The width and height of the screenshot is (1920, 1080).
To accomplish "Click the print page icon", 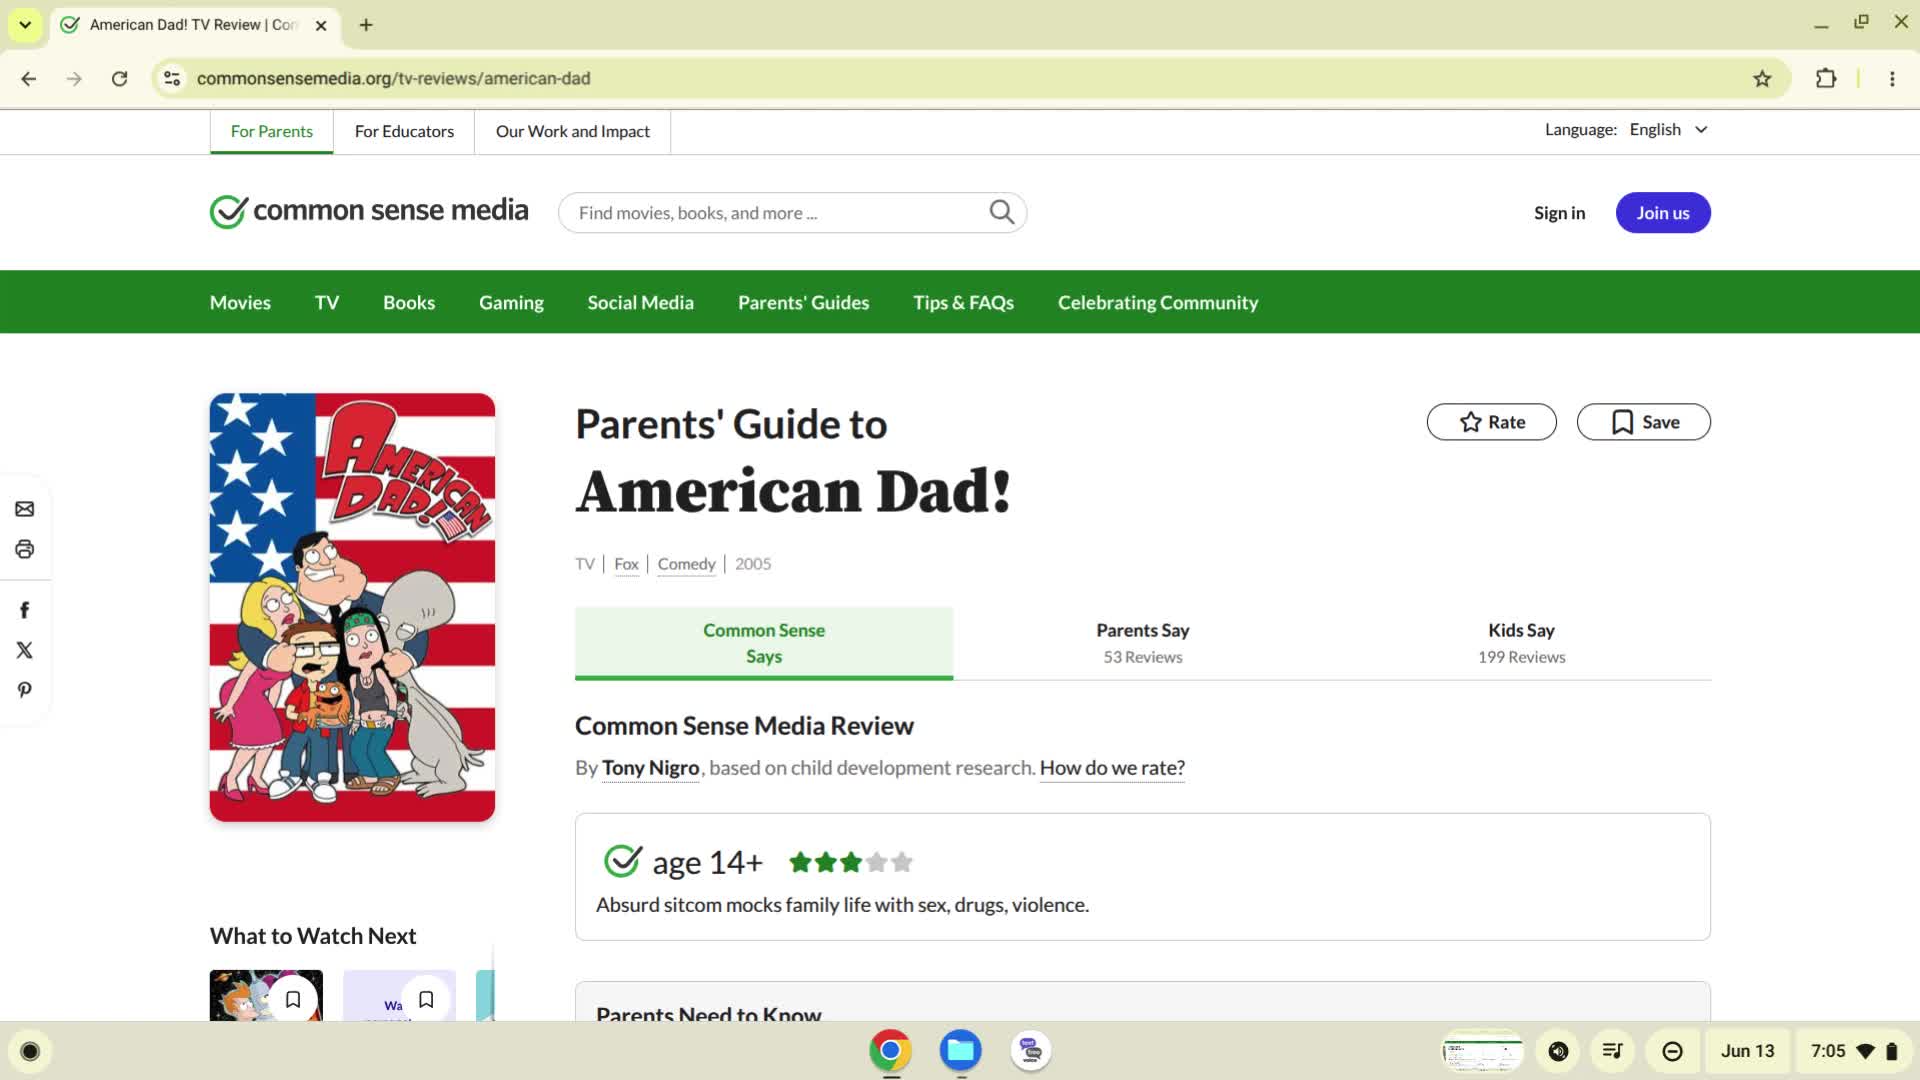I will coord(25,549).
